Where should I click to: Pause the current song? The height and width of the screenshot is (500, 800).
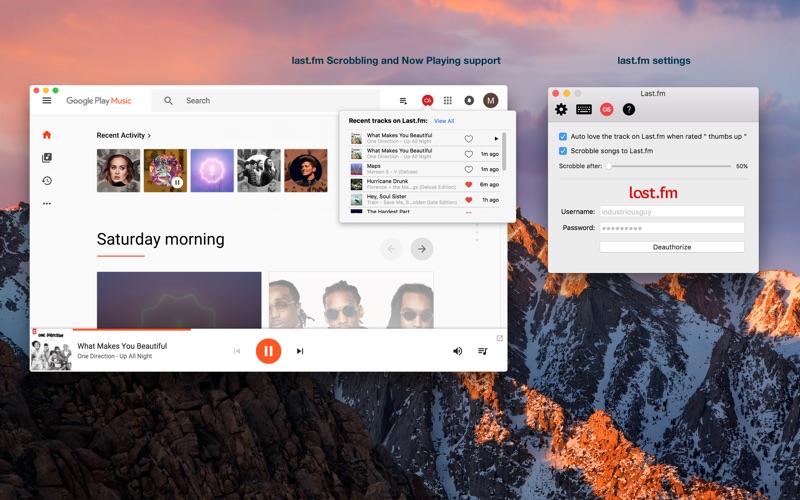click(x=268, y=351)
